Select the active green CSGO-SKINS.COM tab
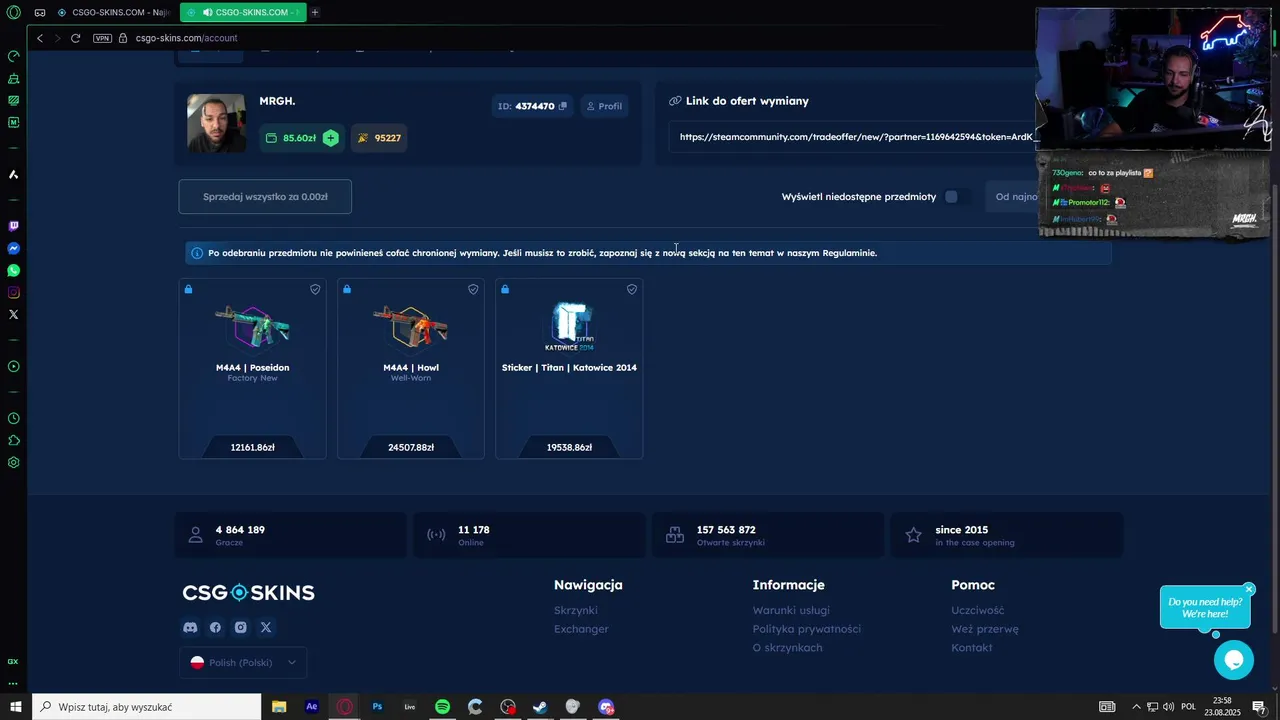This screenshot has width=1280, height=720. pos(243,13)
